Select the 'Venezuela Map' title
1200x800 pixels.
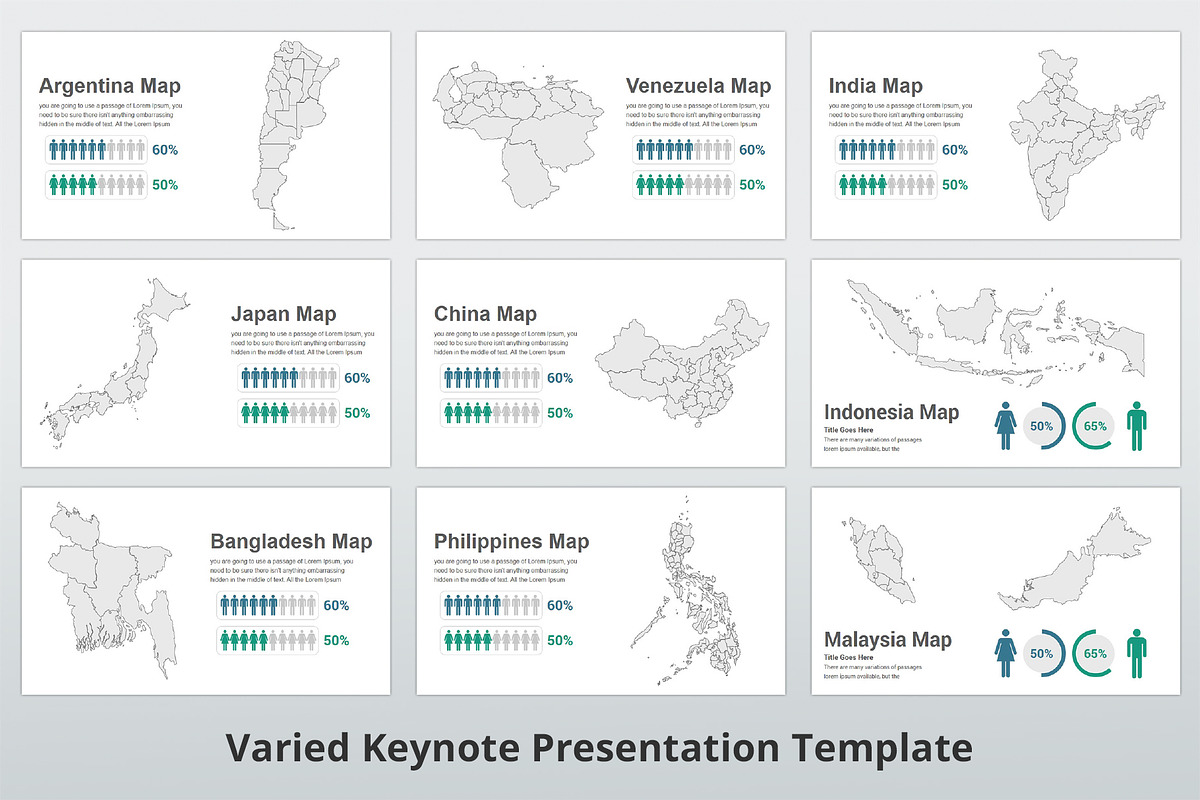(698, 86)
